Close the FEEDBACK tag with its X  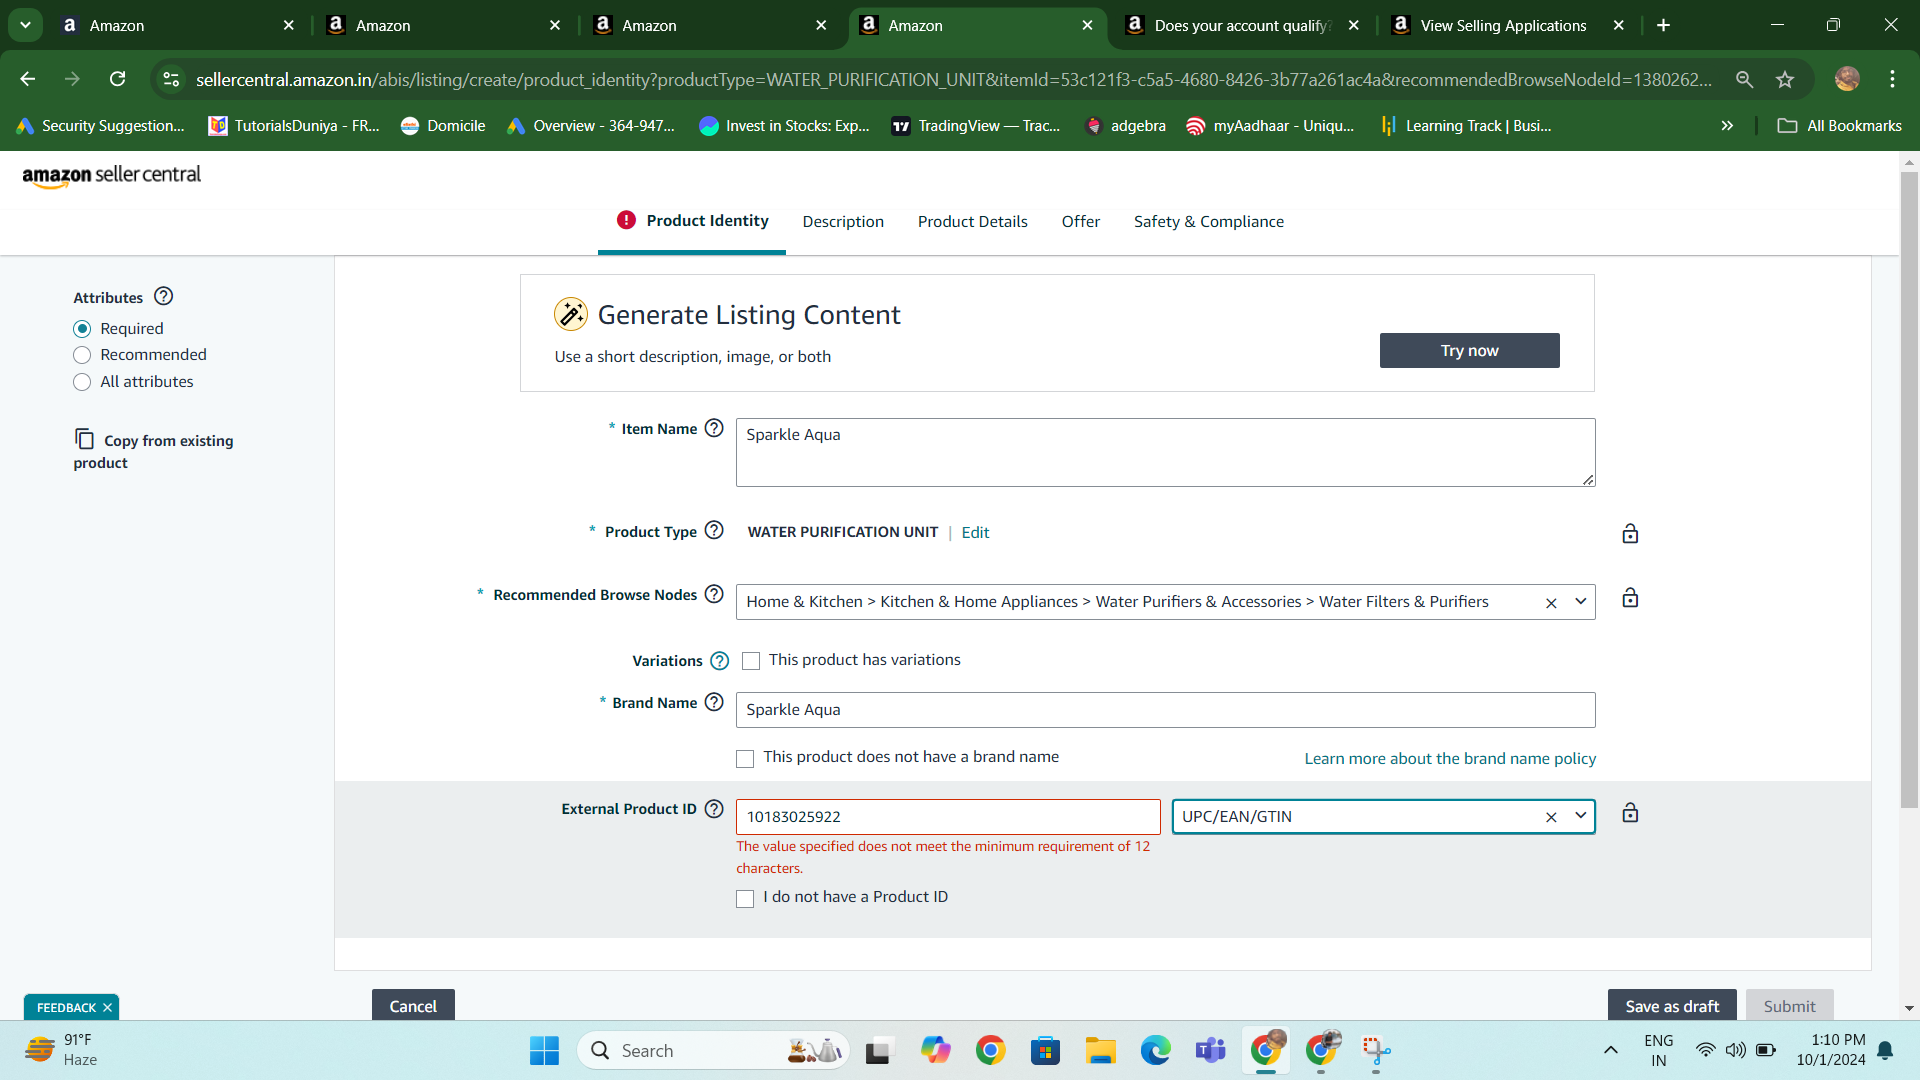tap(107, 1008)
